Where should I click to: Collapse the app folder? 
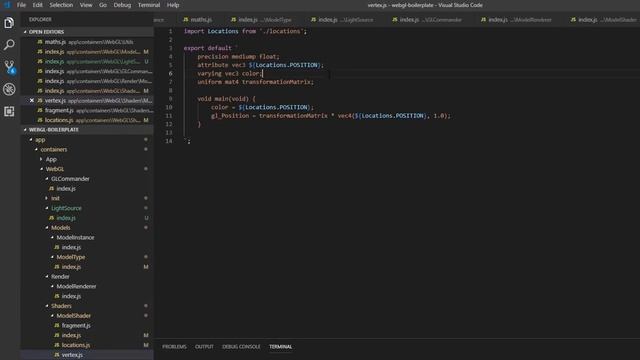[31, 140]
